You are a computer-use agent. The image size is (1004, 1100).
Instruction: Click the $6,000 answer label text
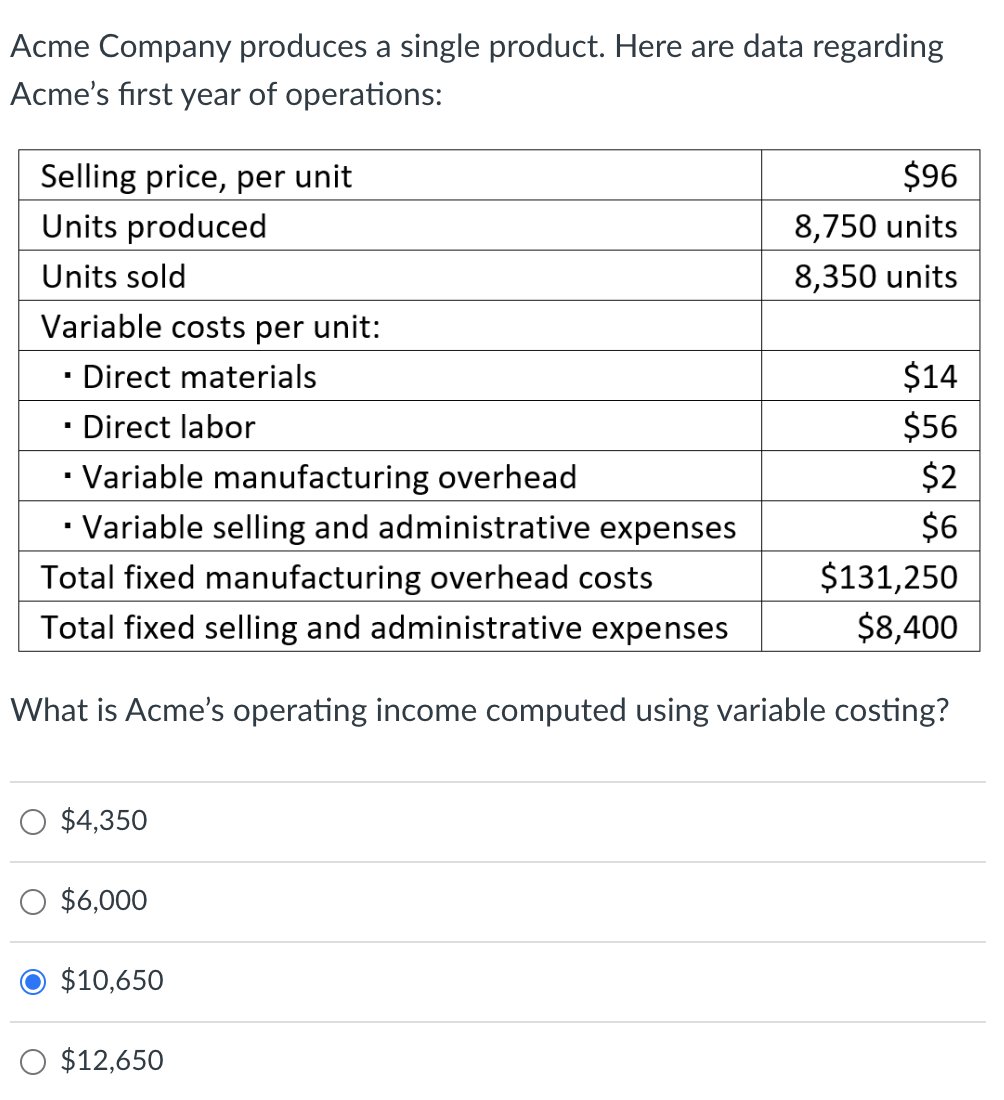pyautogui.click(x=104, y=900)
